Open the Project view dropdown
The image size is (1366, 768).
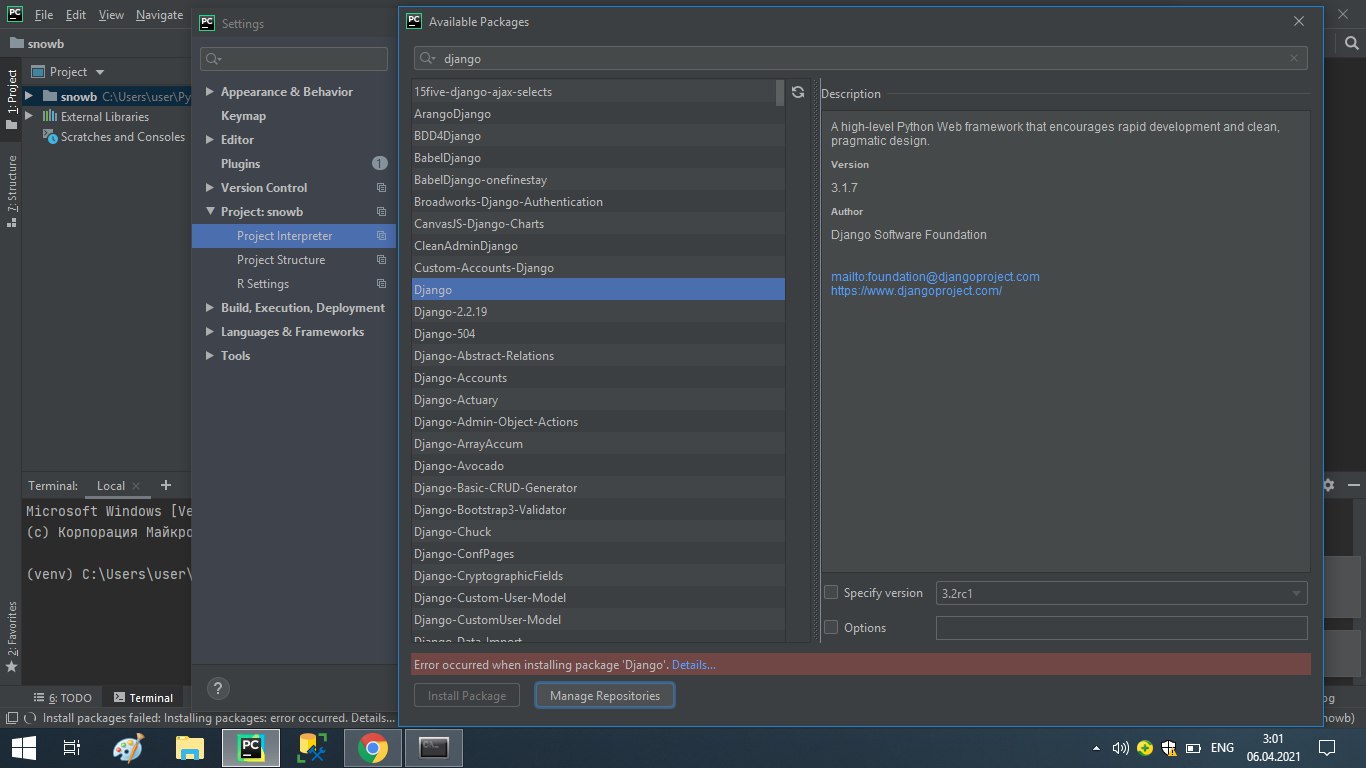pyautogui.click(x=68, y=72)
